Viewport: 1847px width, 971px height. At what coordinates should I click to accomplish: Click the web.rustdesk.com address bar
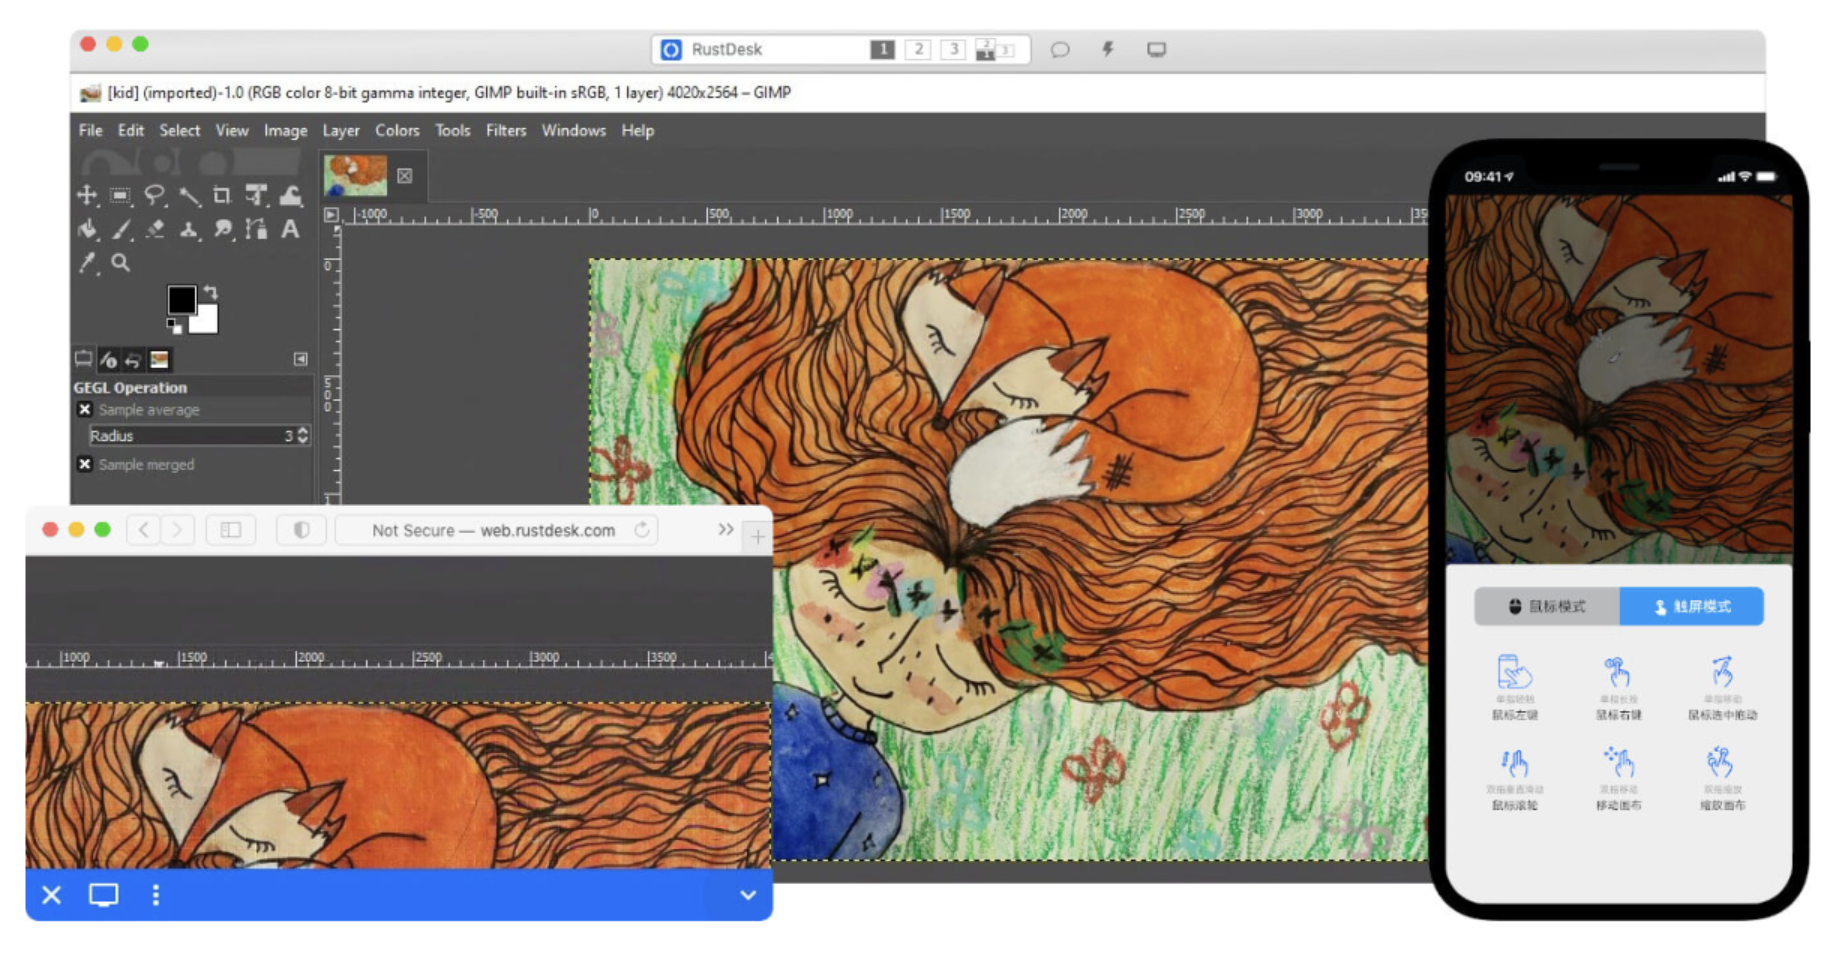(x=493, y=531)
